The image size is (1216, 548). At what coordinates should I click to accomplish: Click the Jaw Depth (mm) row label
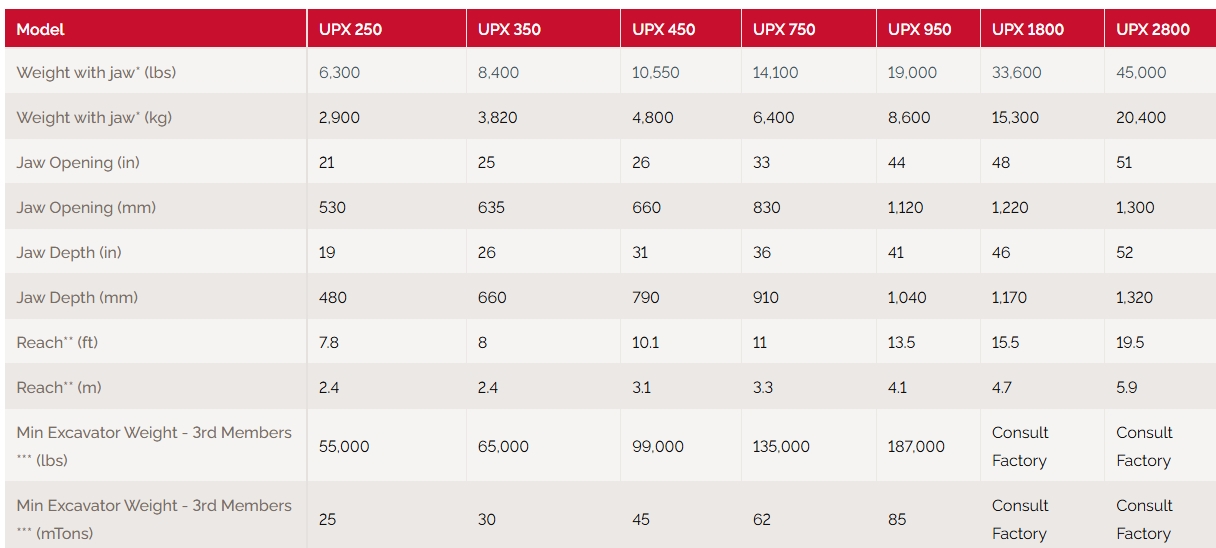[x=77, y=298]
